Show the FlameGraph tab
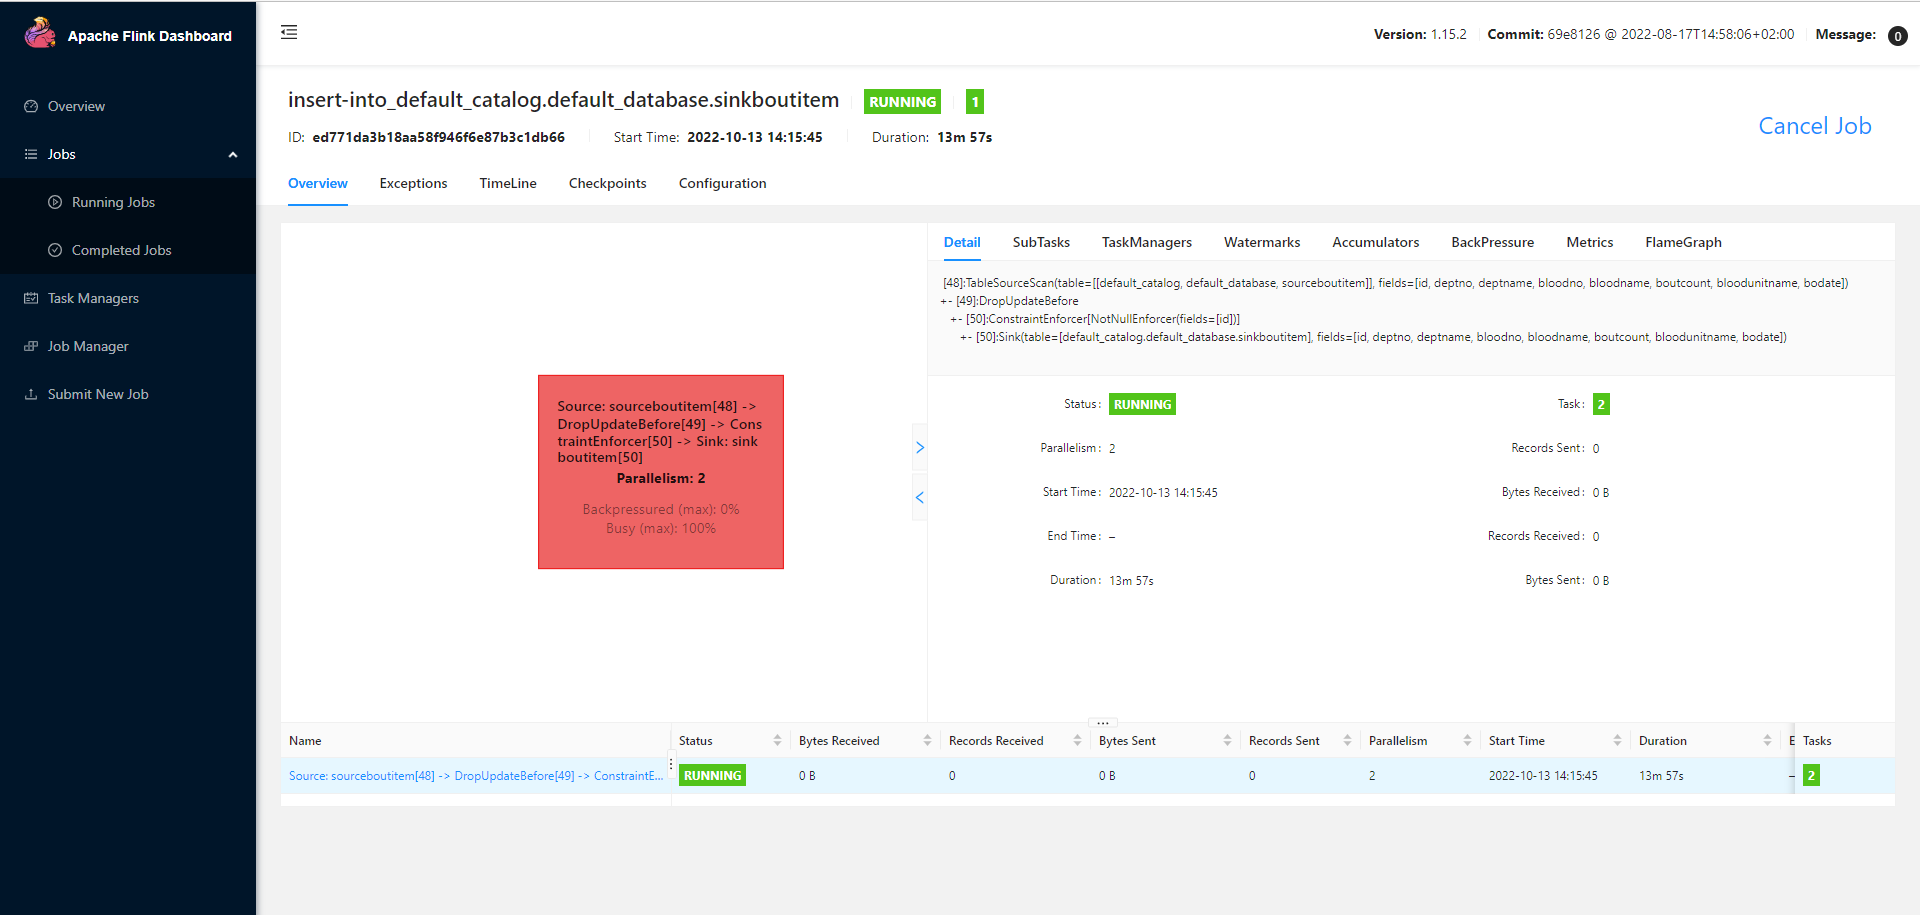This screenshot has width=1920, height=915. [x=1683, y=242]
